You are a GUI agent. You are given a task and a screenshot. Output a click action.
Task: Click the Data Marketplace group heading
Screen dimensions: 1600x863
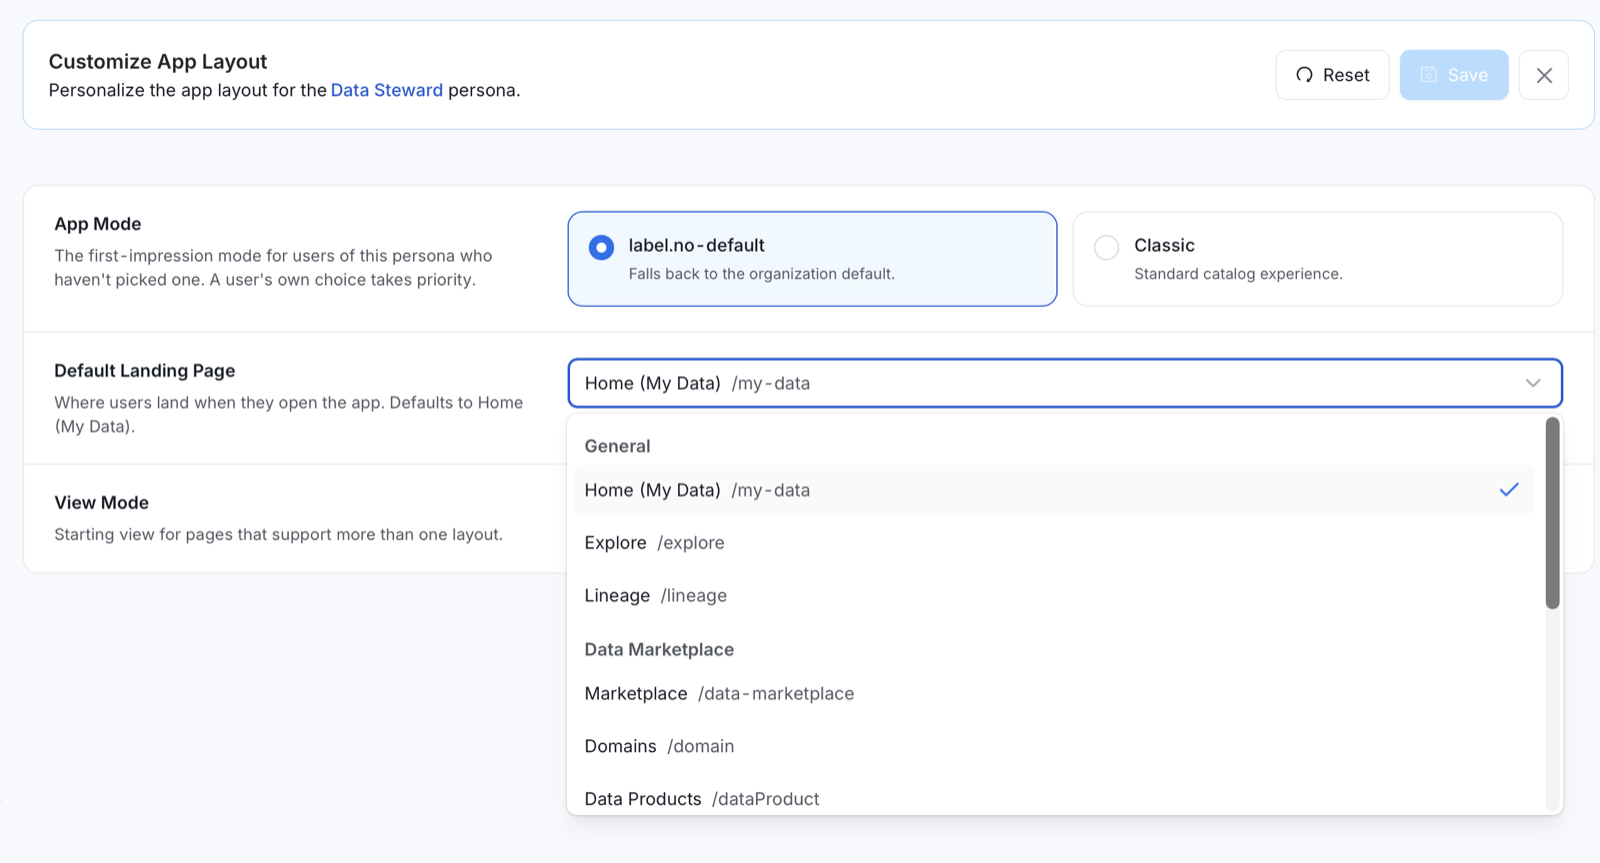[x=659, y=649]
